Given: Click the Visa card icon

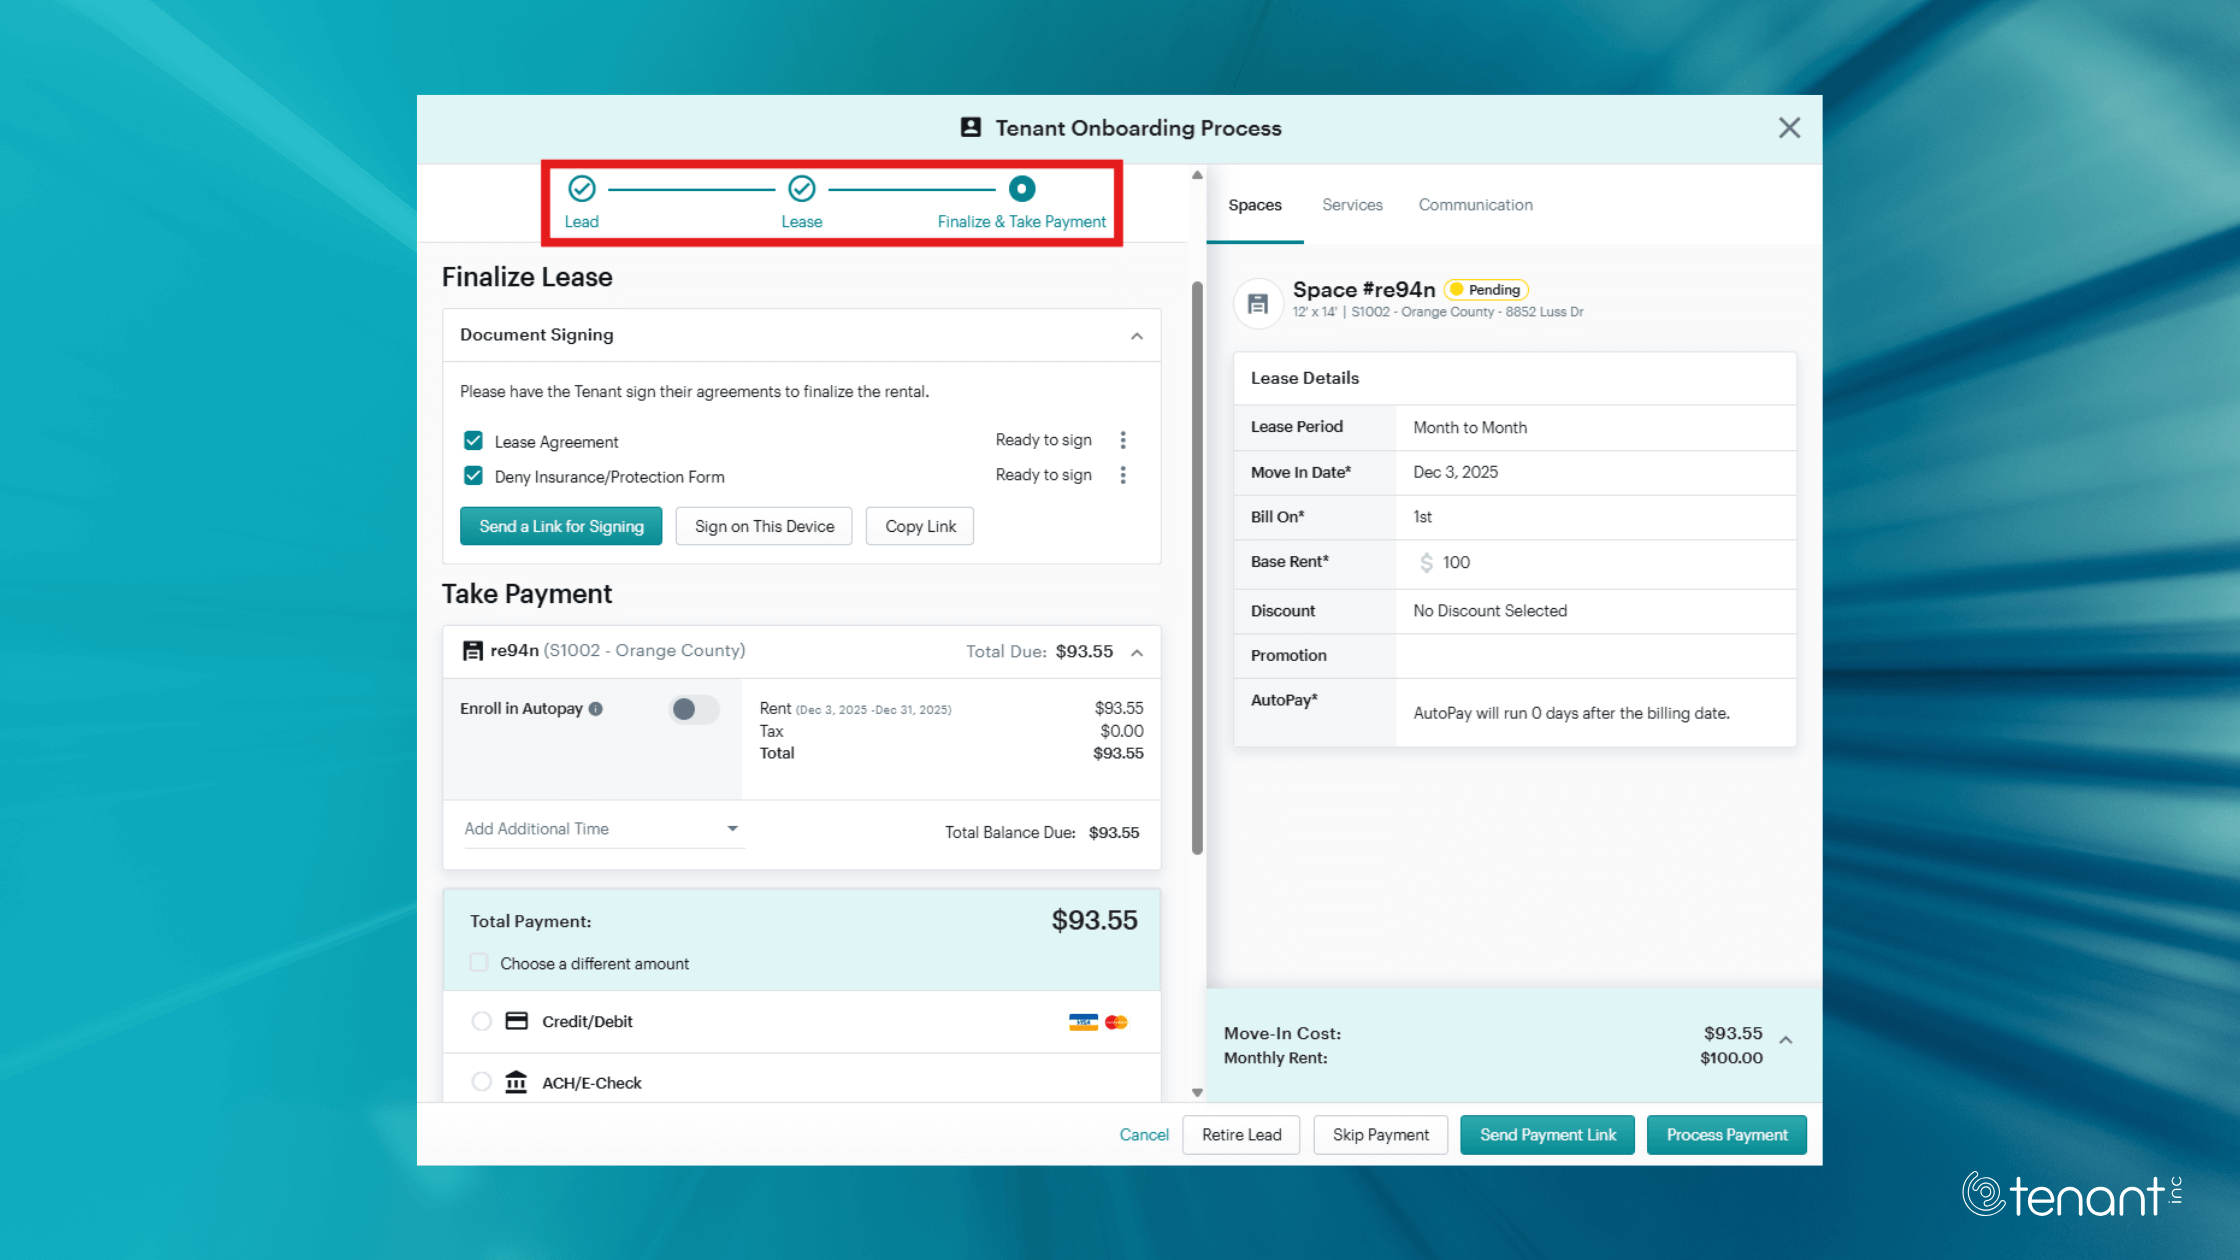Looking at the screenshot, I should [1082, 1021].
